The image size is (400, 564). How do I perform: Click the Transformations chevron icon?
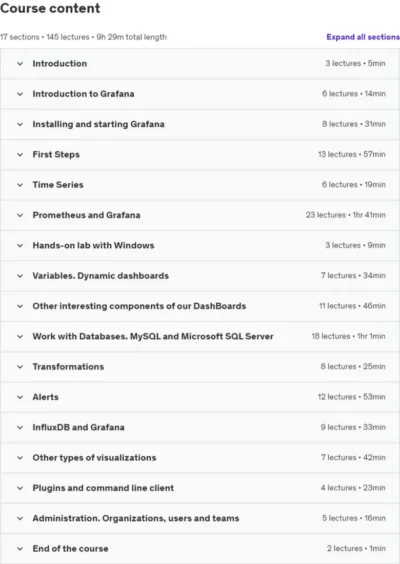20,367
